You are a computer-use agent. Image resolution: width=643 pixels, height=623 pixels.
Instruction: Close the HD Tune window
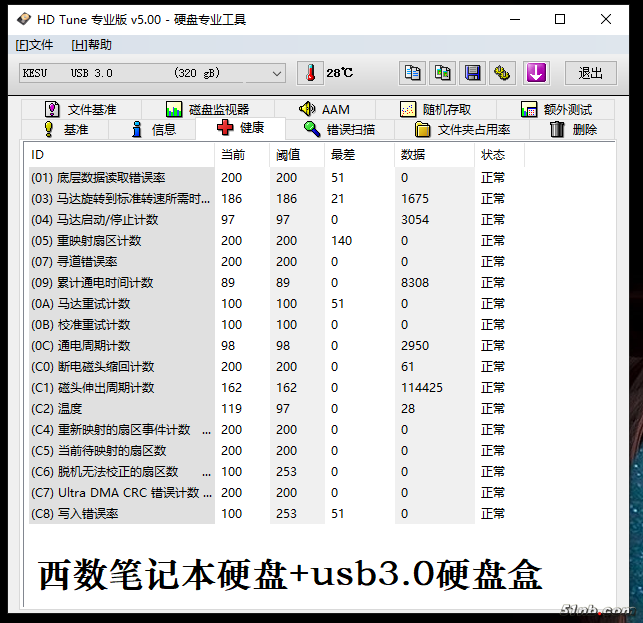pos(606,19)
